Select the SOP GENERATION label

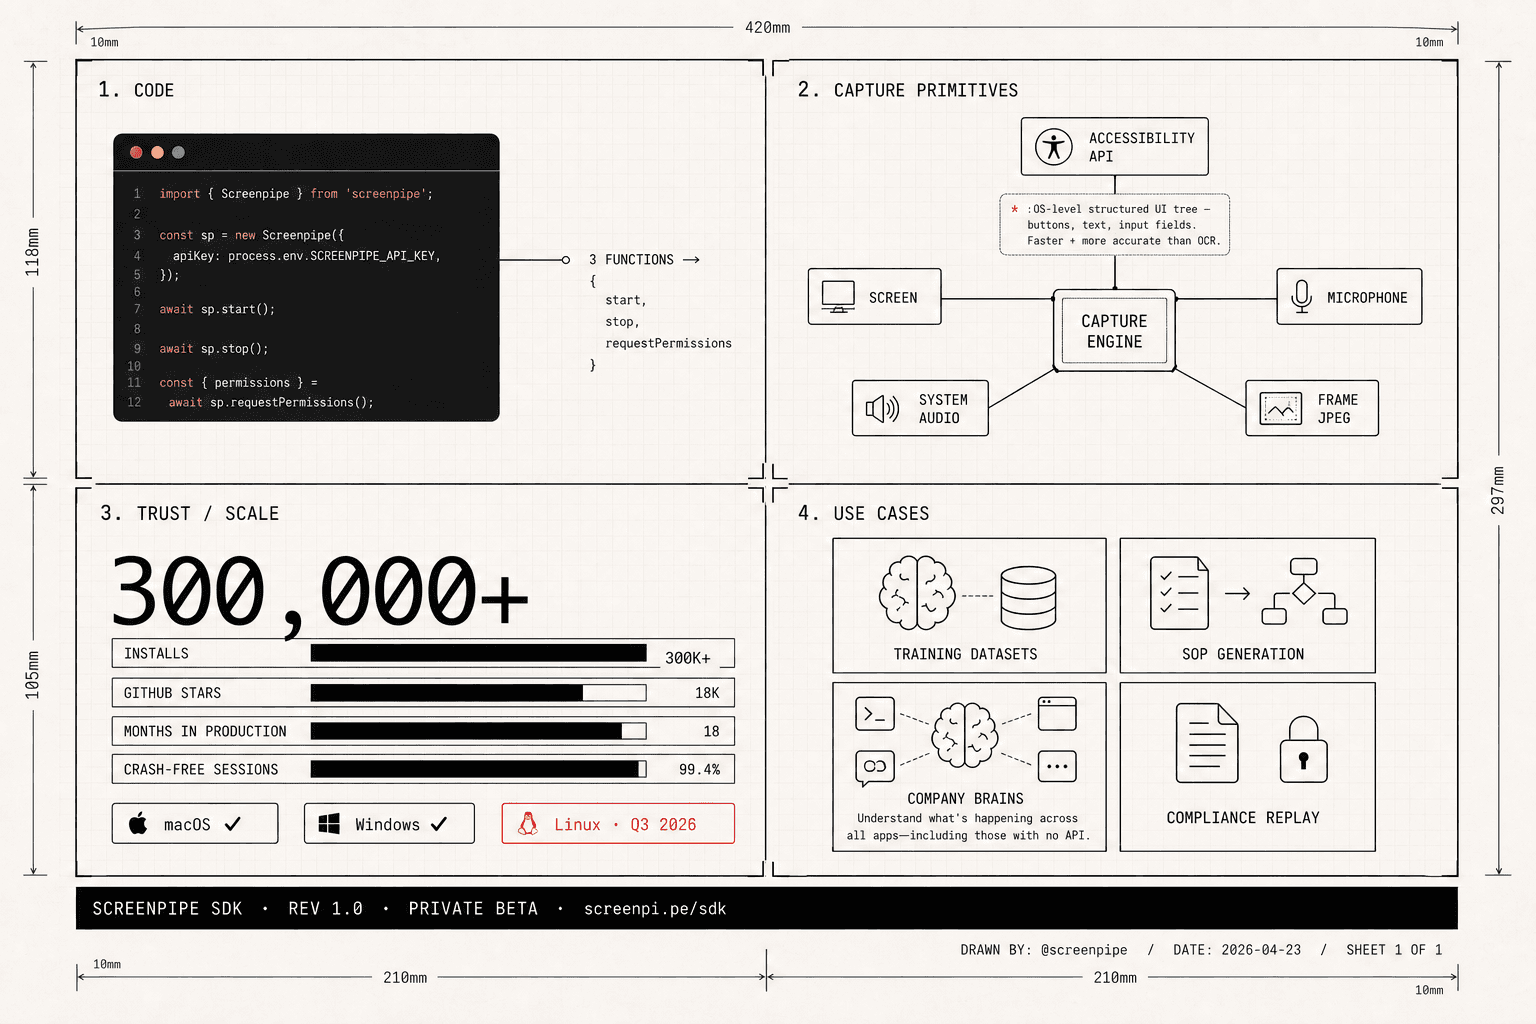[x=1243, y=654]
